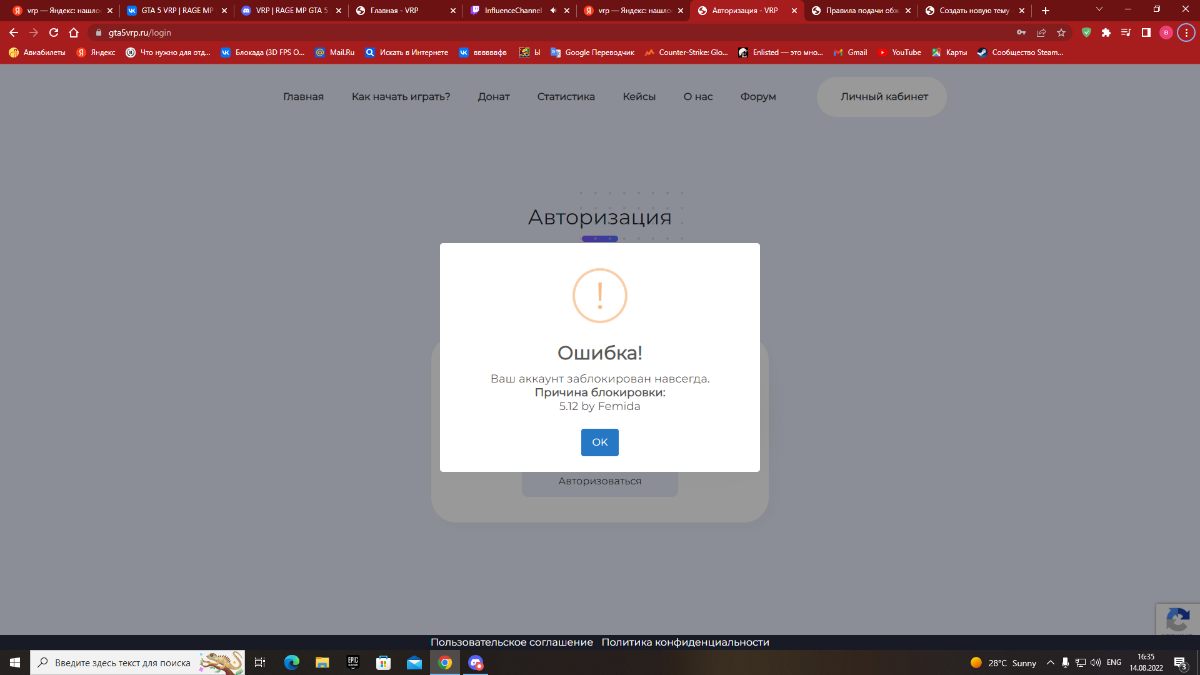Open a new browser tab
Screen dimensions: 1200x675
(x=1045, y=10)
